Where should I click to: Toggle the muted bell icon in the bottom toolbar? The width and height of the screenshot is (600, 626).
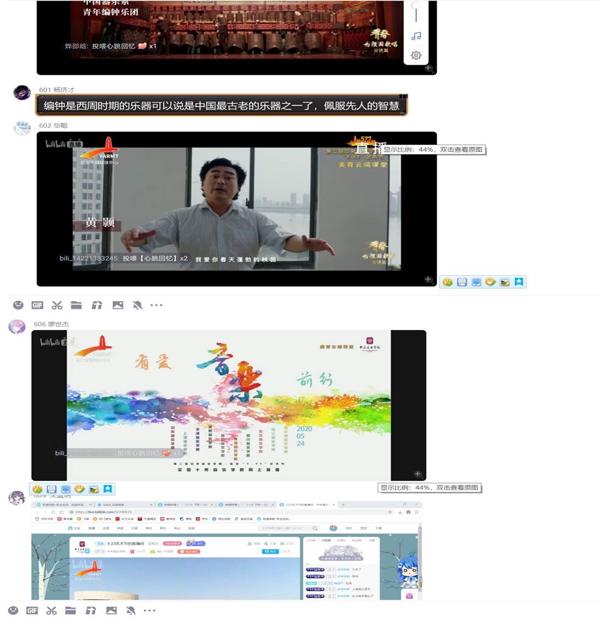pyautogui.click(x=137, y=610)
